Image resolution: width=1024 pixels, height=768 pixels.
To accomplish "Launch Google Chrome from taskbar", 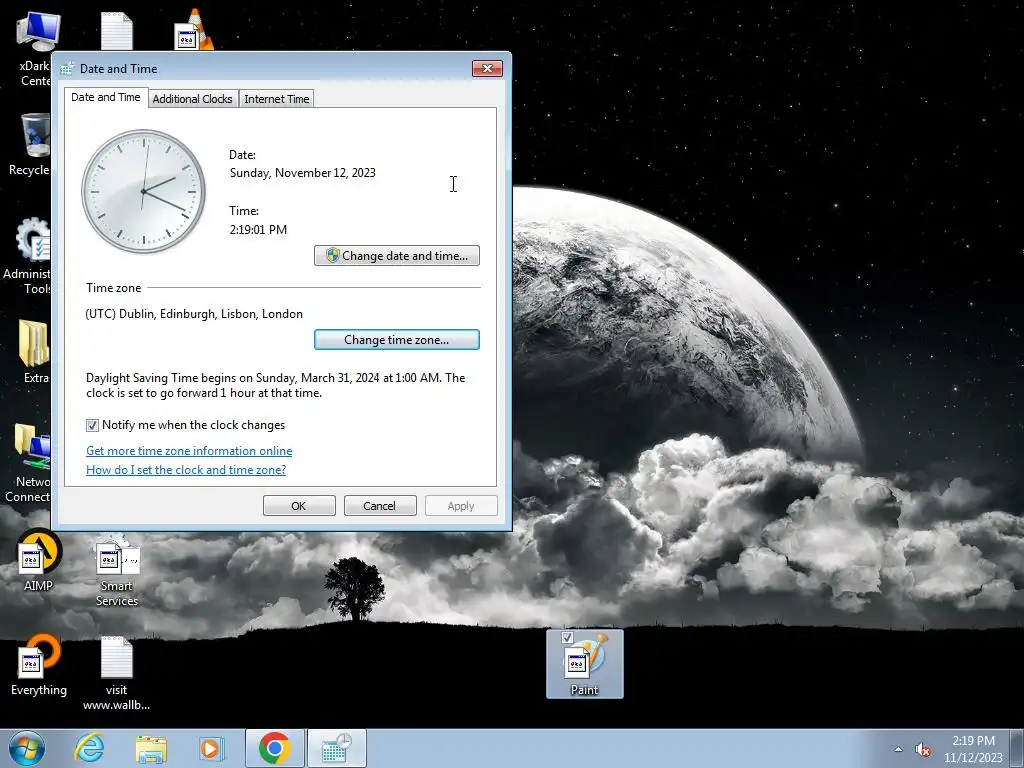I will (x=275, y=748).
